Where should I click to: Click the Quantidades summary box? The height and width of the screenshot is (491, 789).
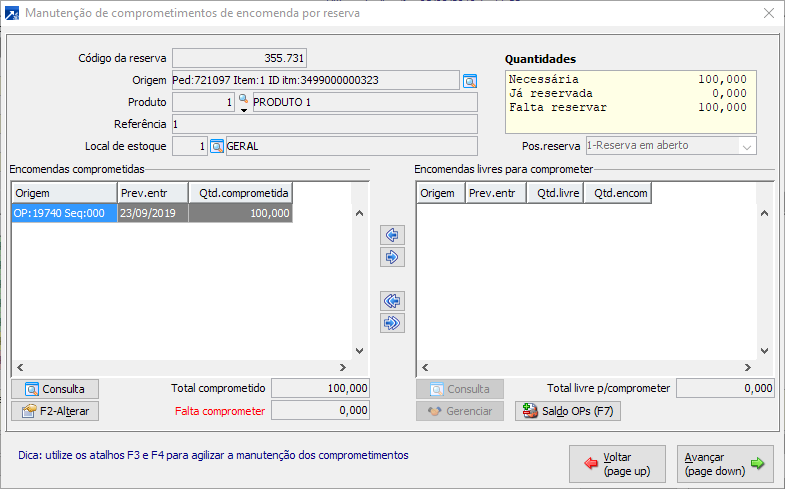pos(630,102)
